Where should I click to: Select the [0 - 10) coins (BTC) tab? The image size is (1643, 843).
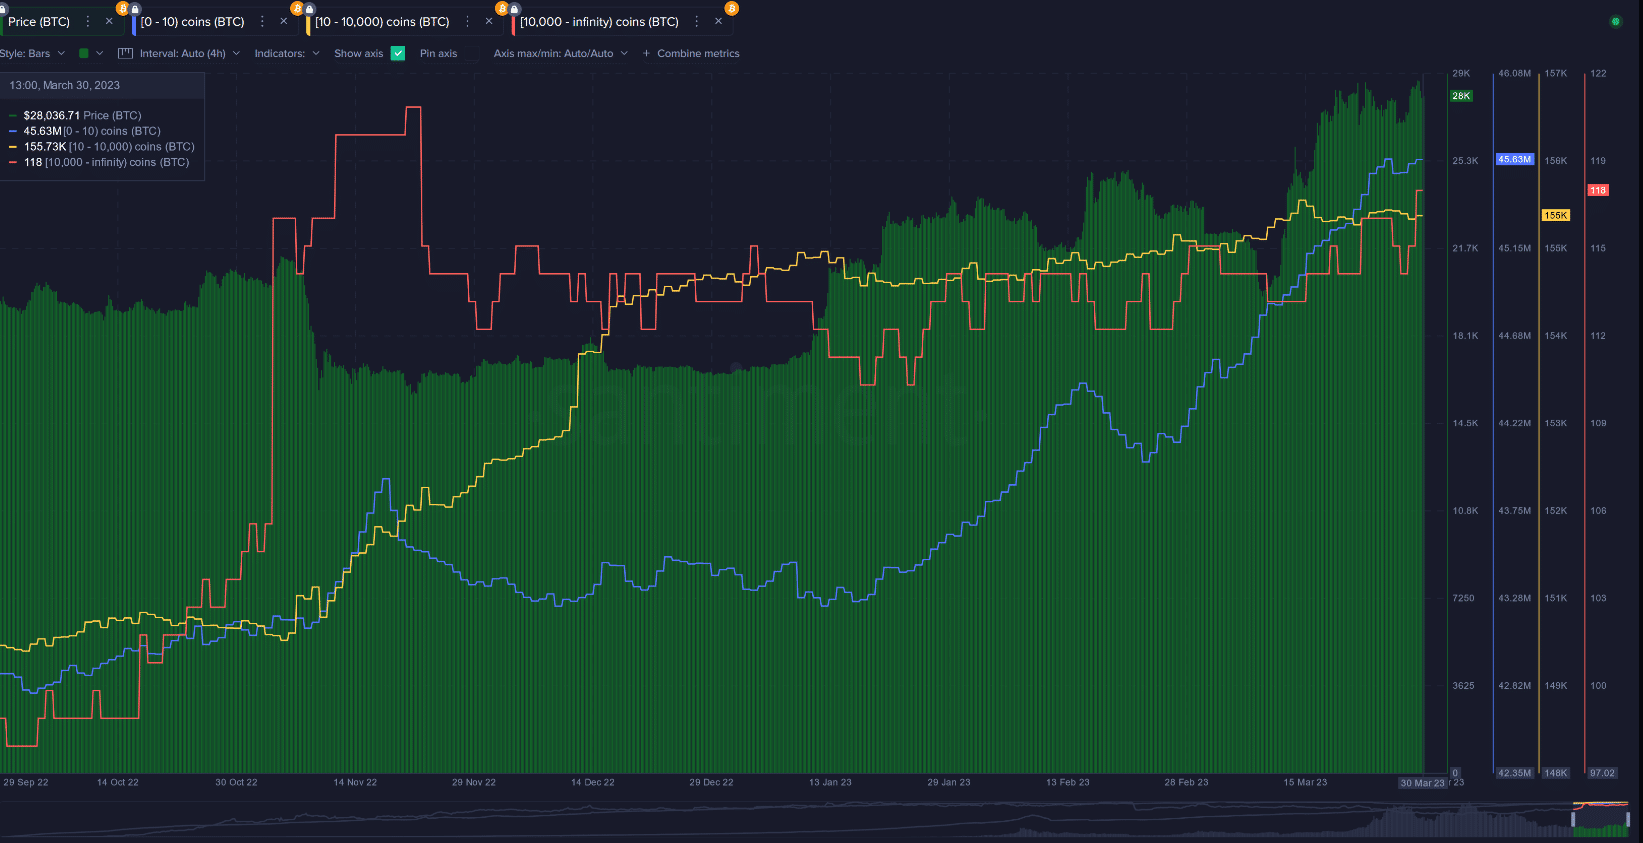click(x=192, y=21)
